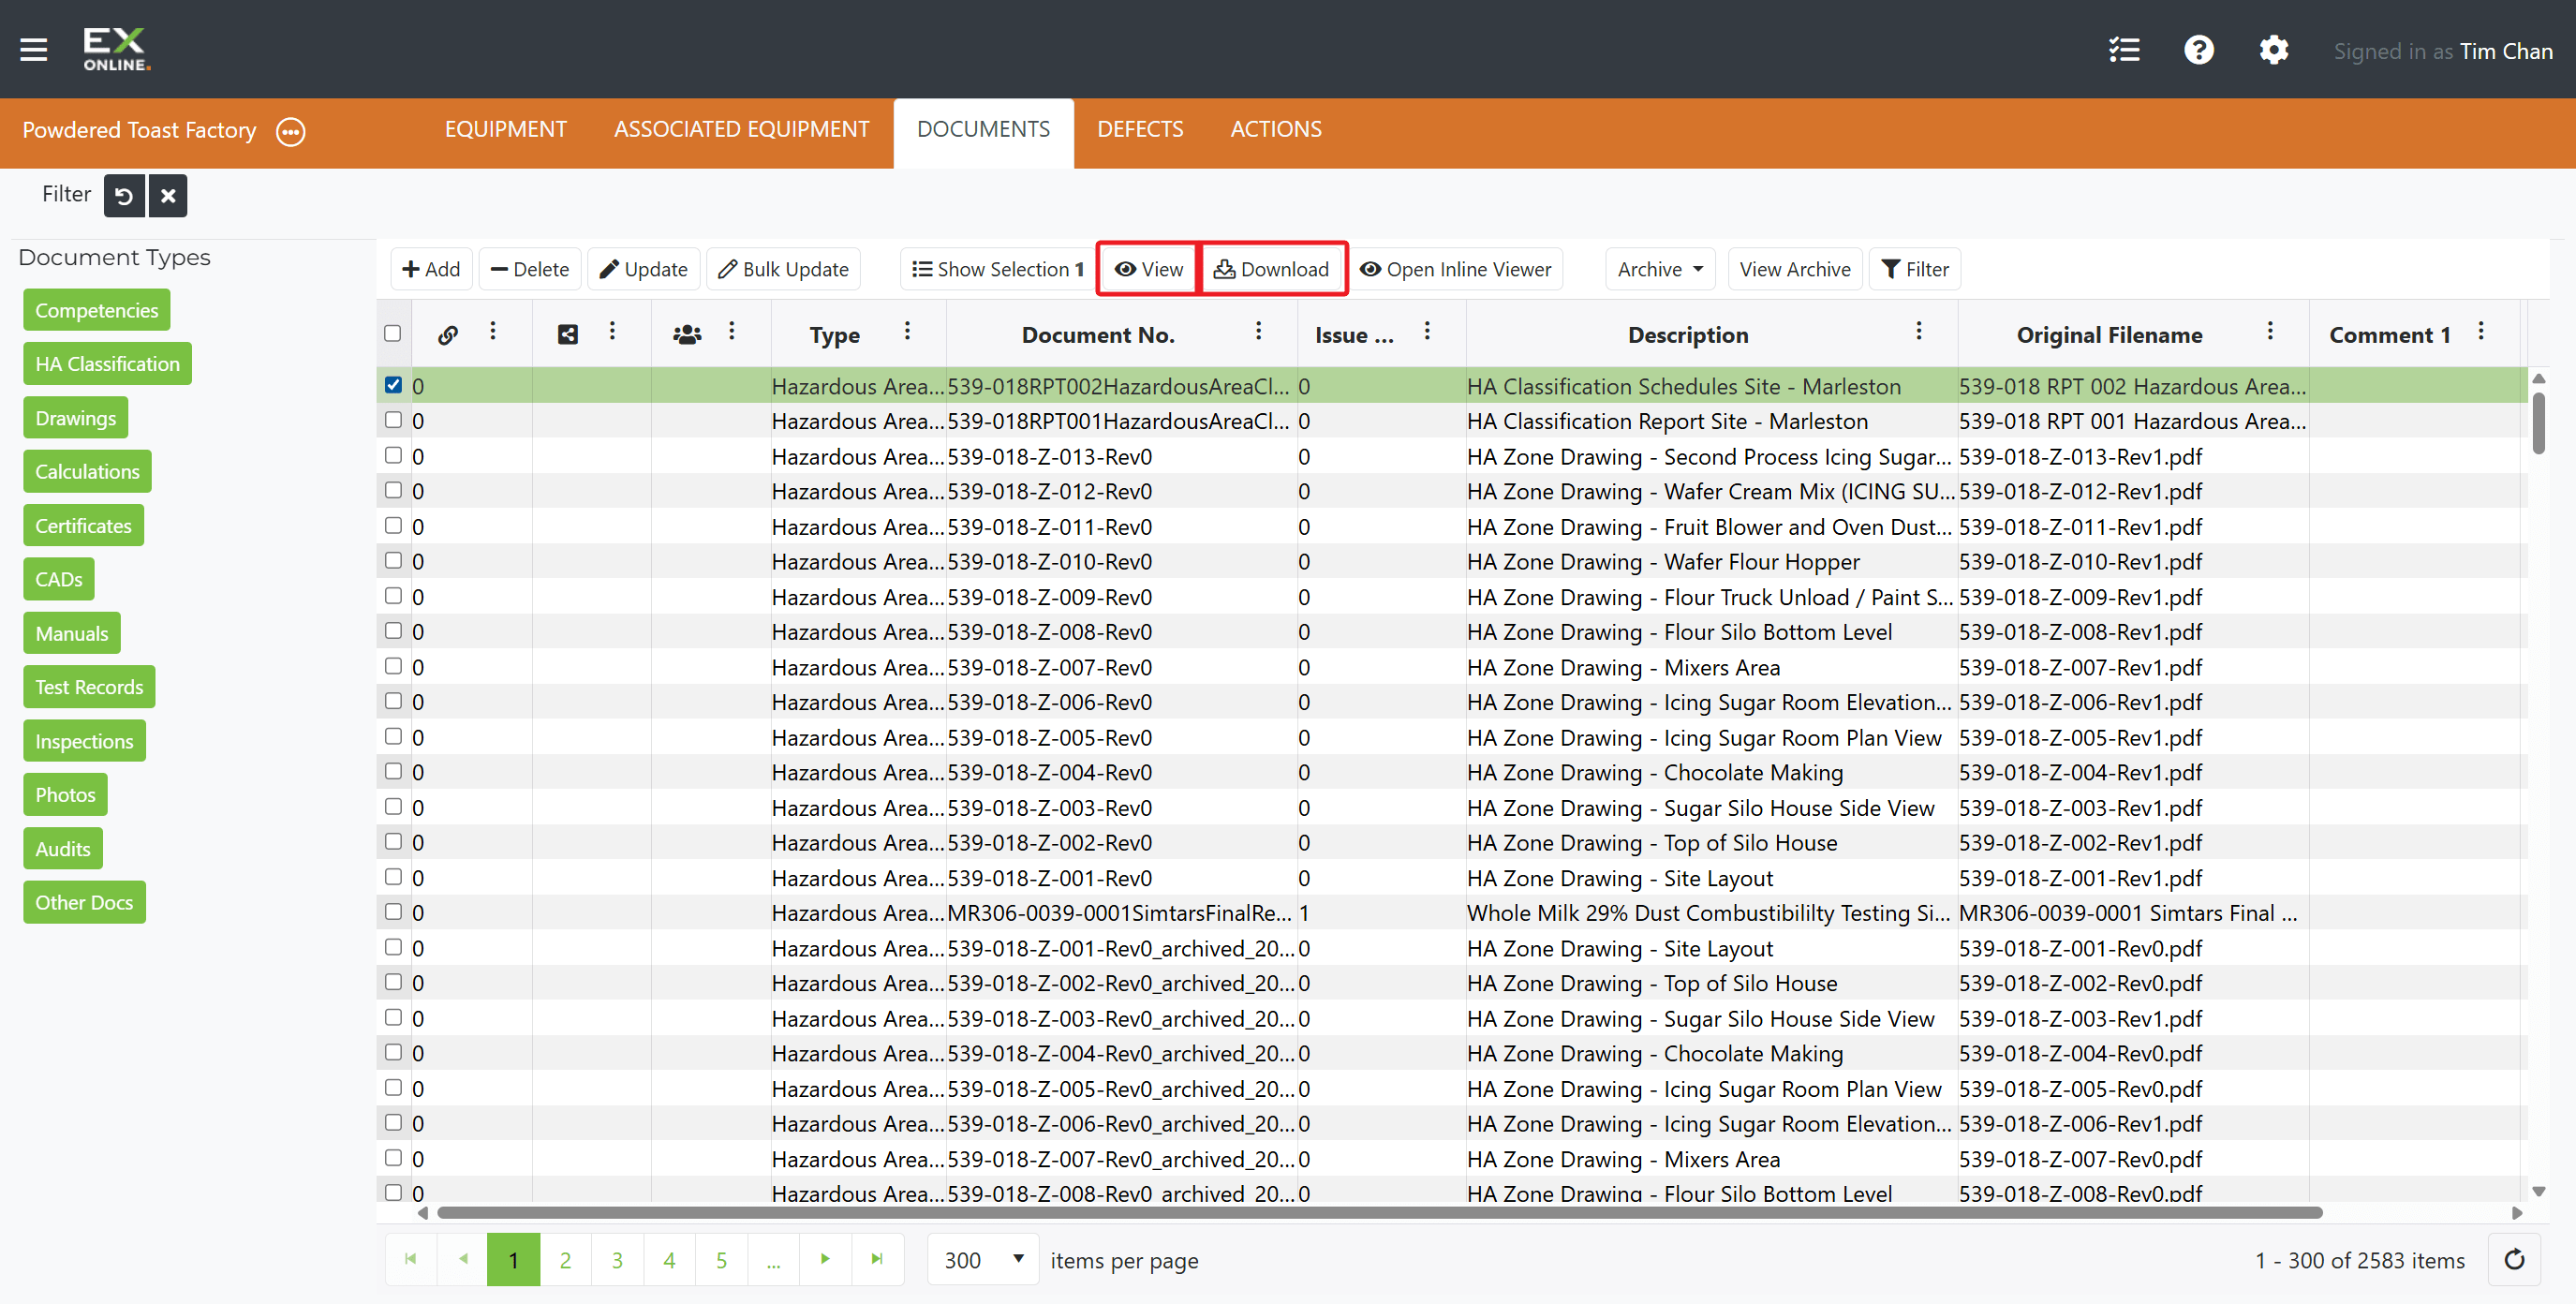Click the EX Online logo
Image resolution: width=2576 pixels, height=1304 pixels.
(117, 49)
